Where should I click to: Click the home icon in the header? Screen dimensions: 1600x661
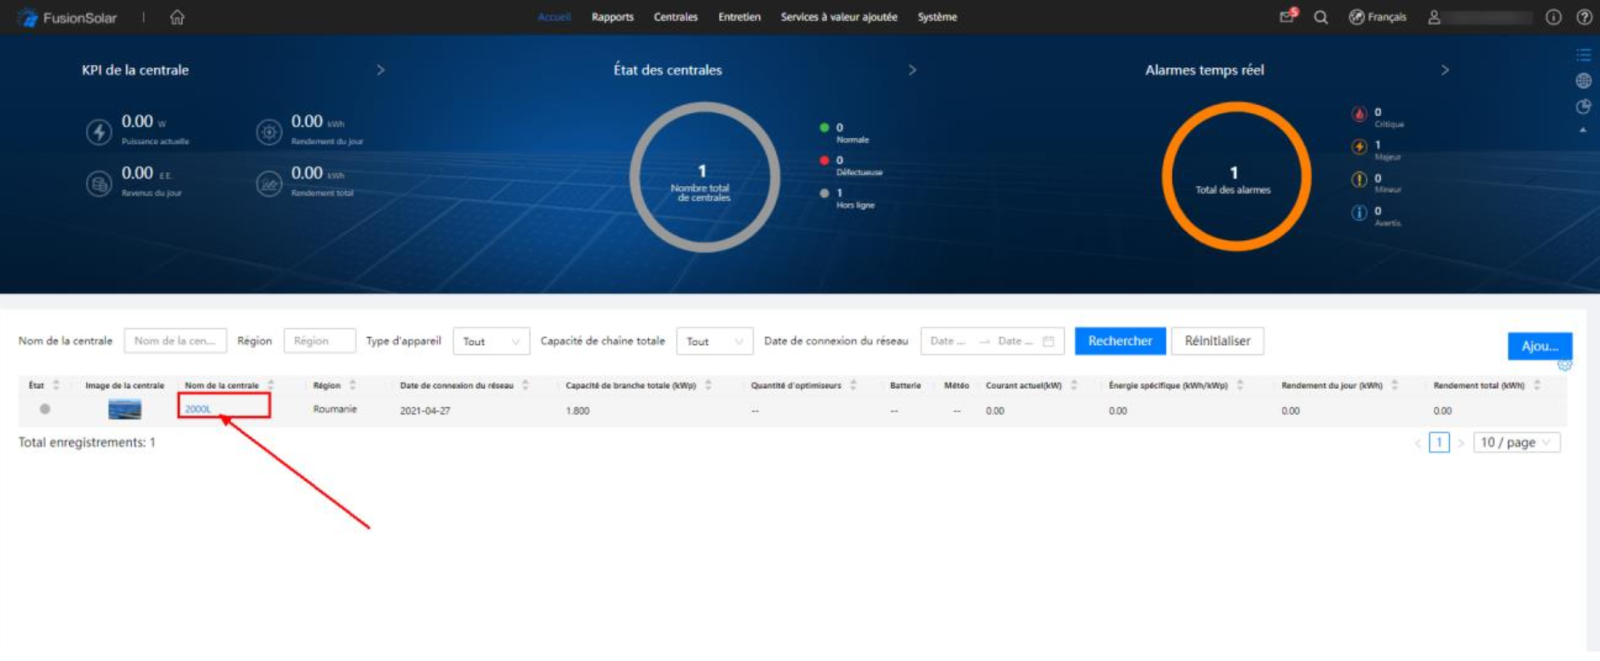point(177,17)
